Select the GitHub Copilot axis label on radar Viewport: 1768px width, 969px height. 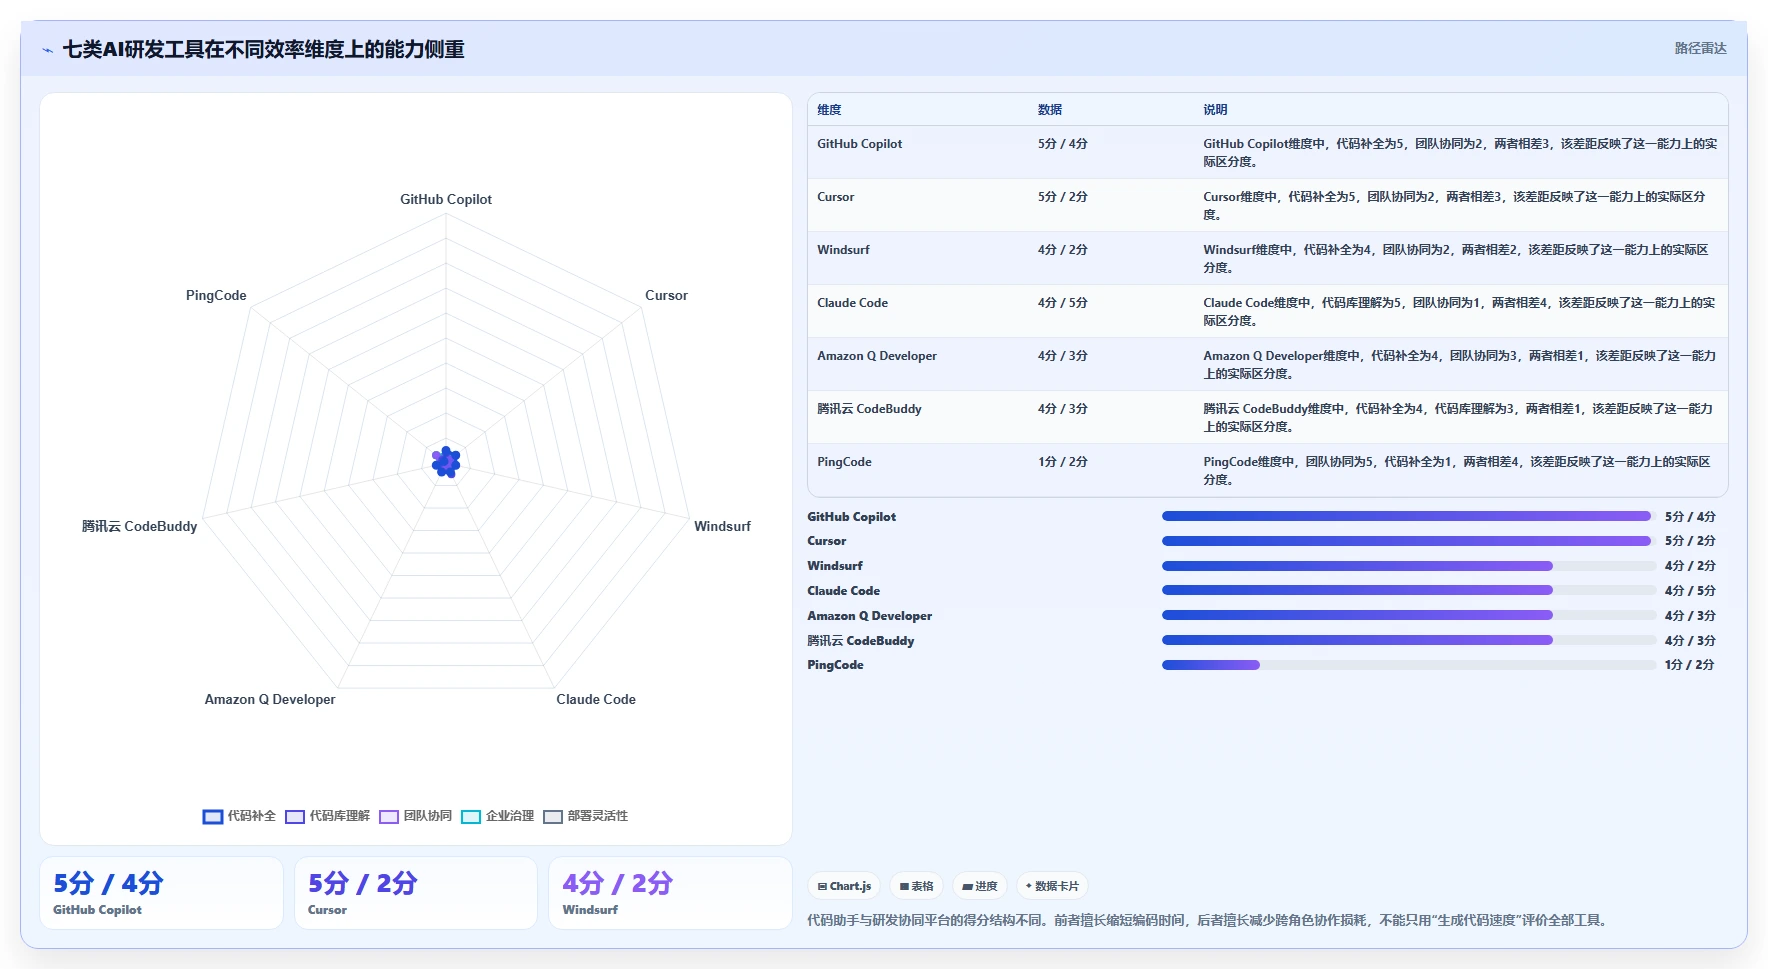tap(446, 199)
